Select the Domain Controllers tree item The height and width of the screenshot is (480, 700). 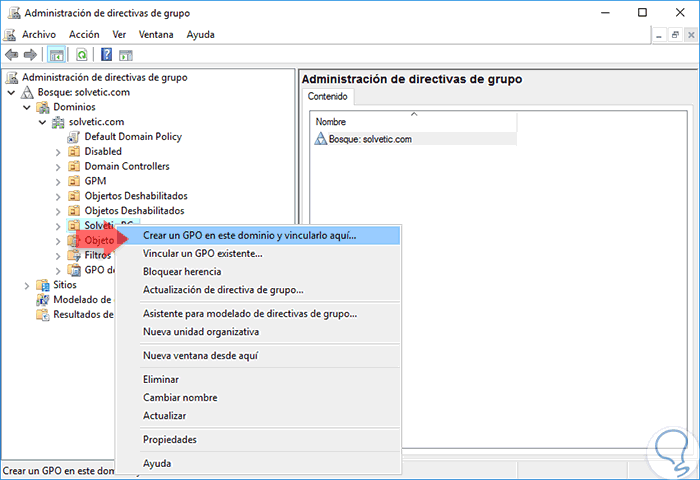pyautogui.click(x=127, y=166)
